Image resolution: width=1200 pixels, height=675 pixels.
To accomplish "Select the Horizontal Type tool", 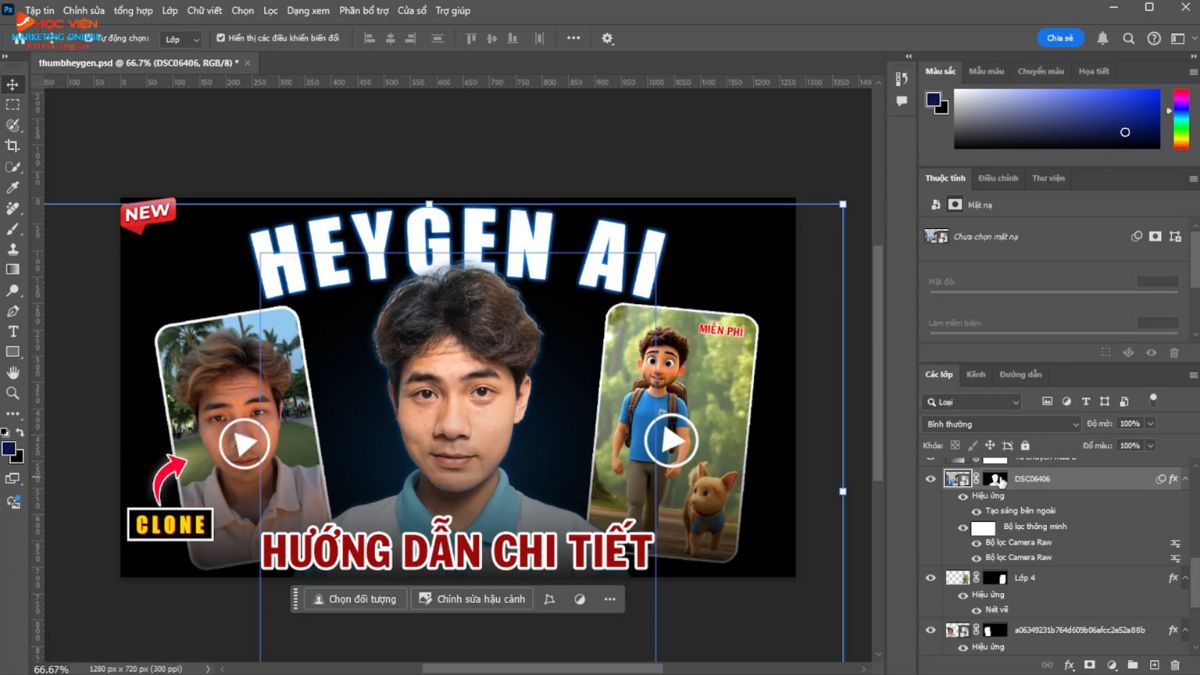I will 13,331.
